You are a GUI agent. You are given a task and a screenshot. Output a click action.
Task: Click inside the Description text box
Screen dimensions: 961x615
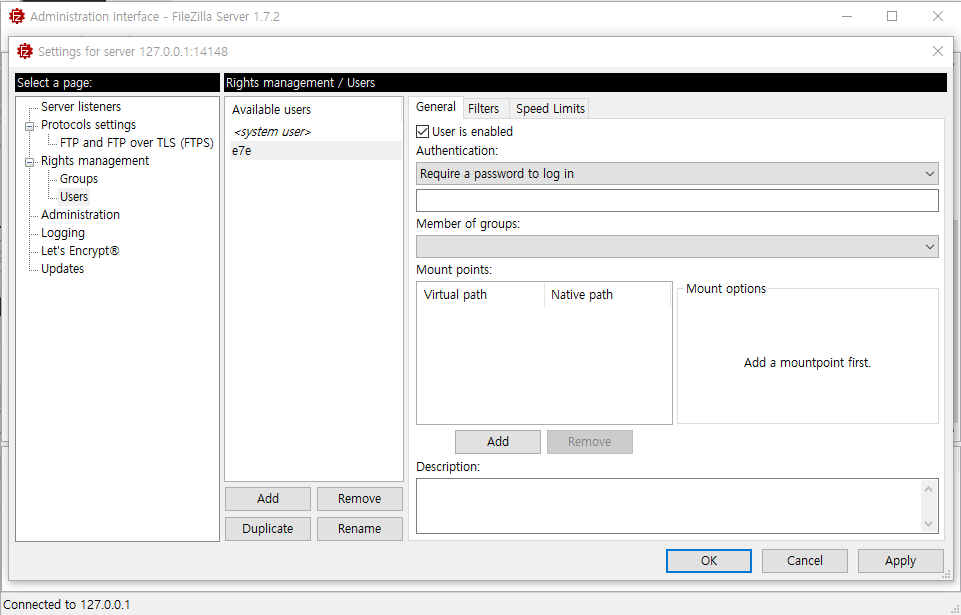pos(668,506)
